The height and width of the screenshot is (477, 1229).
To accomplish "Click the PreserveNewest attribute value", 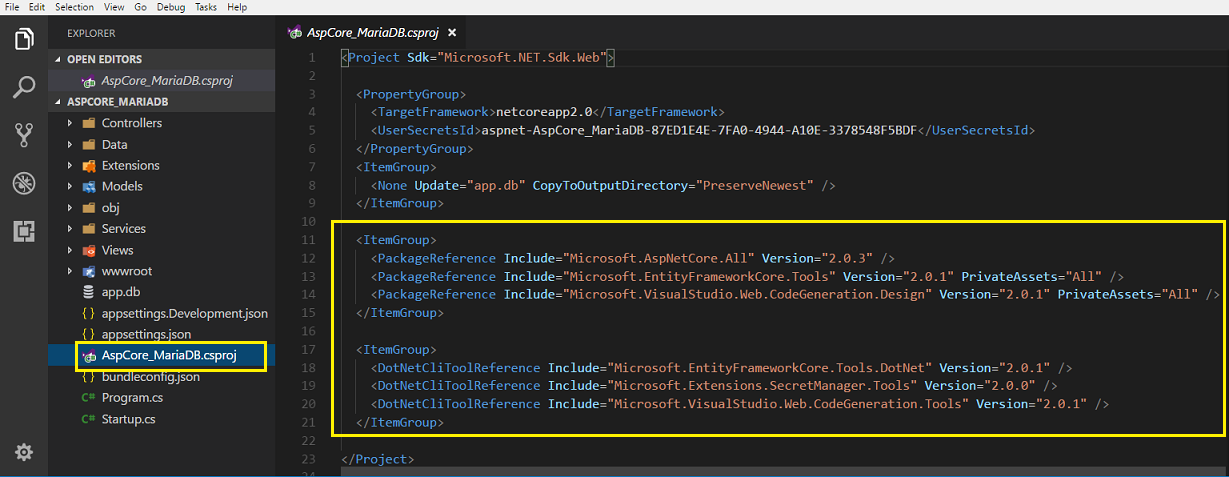I will point(756,185).
